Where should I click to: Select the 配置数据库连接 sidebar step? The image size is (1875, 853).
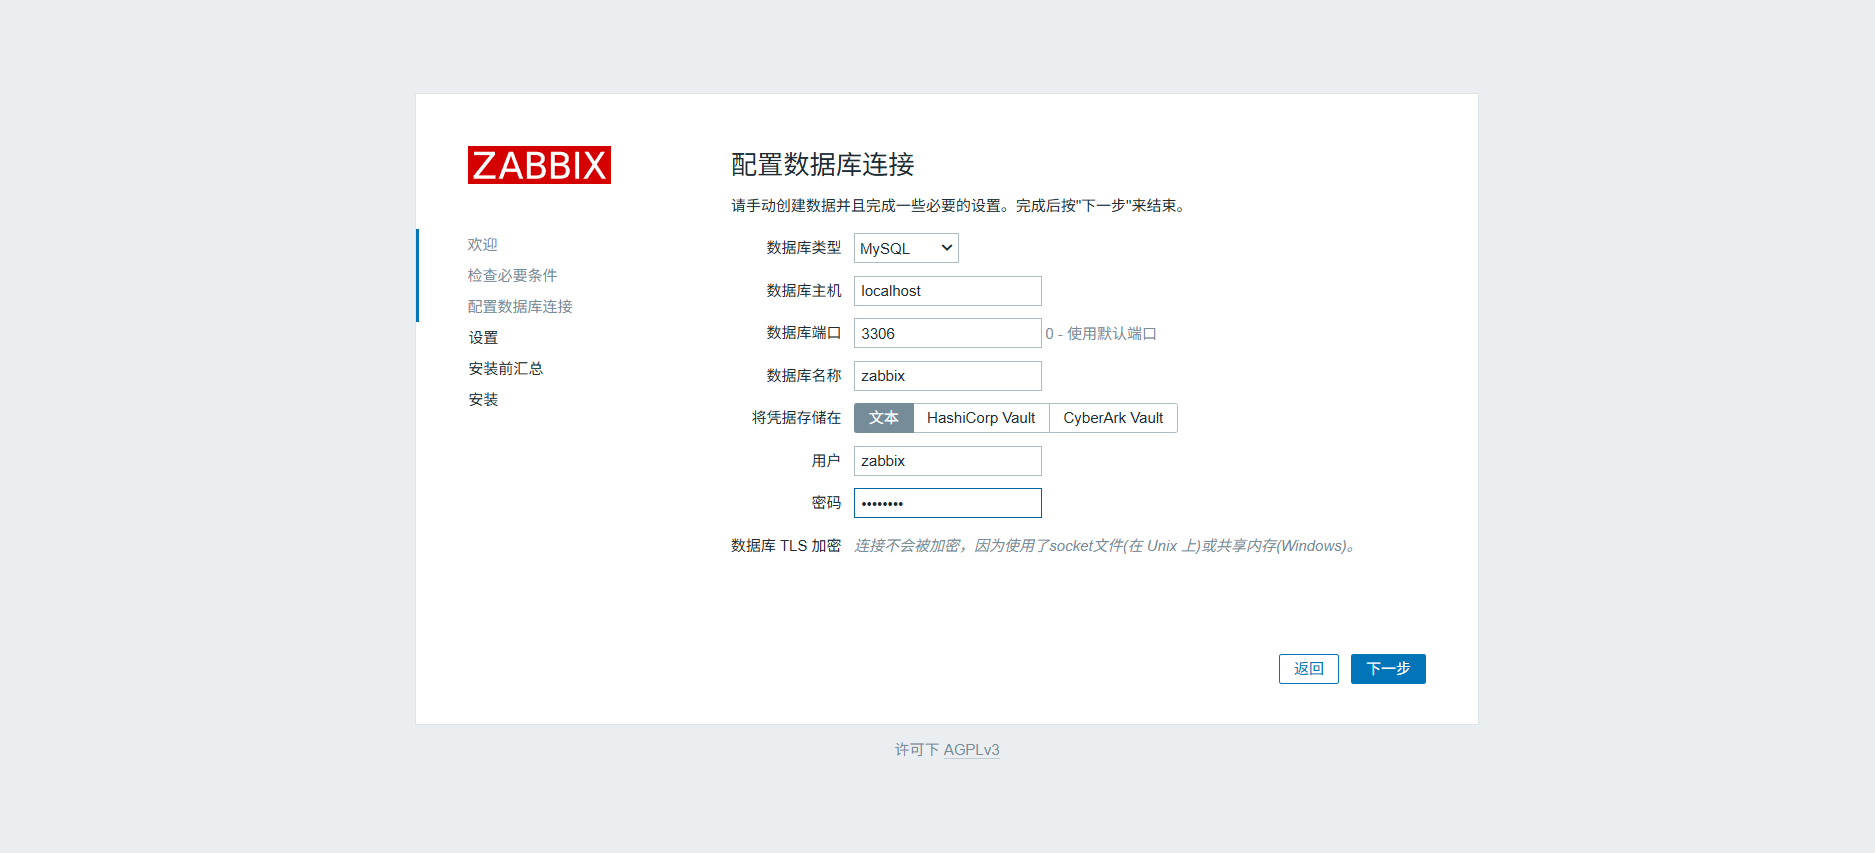[520, 307]
